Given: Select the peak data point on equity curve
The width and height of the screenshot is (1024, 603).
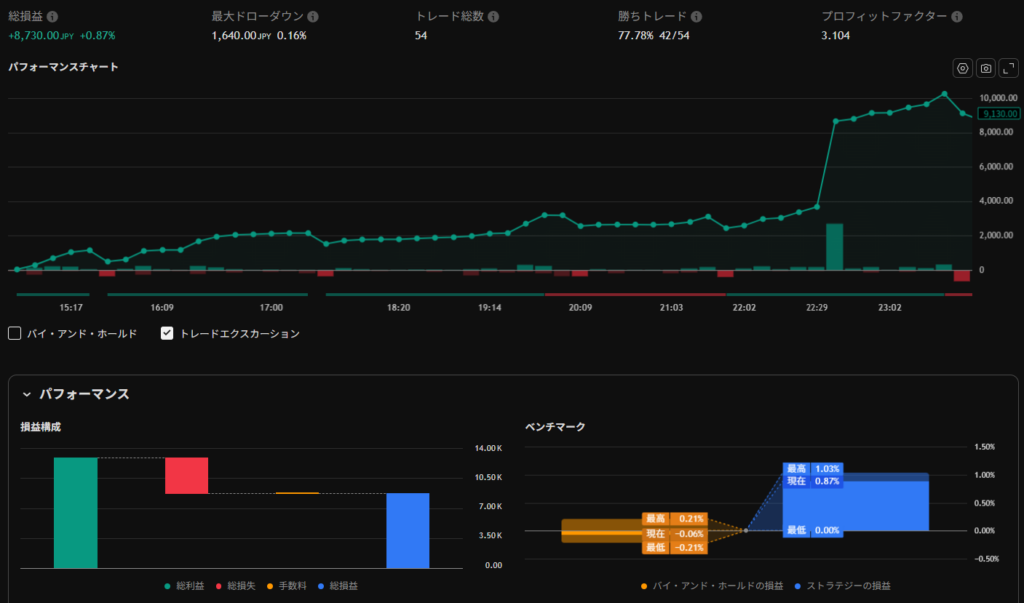Looking at the screenshot, I should [x=944, y=94].
